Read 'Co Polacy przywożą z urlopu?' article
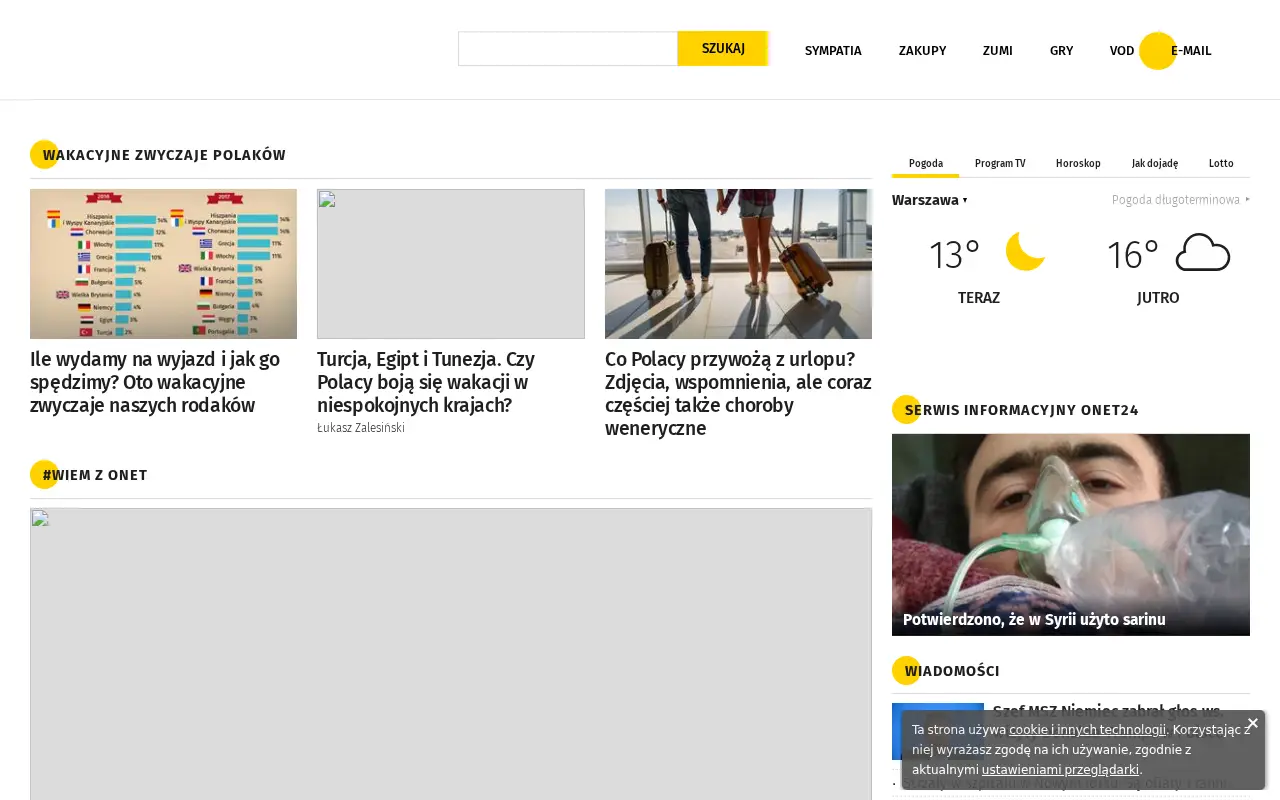The image size is (1280, 800). (738, 394)
